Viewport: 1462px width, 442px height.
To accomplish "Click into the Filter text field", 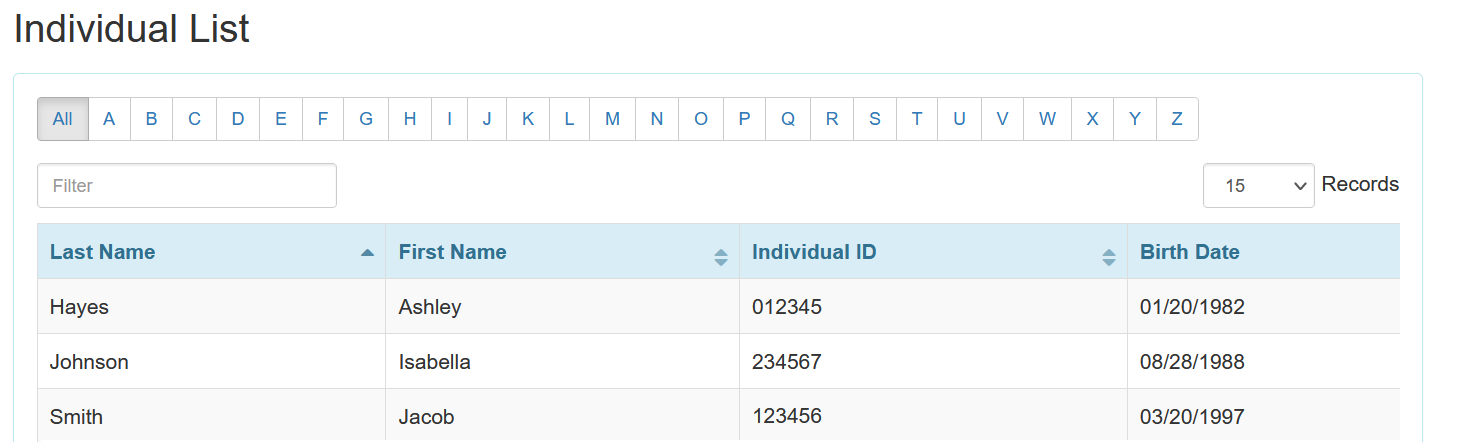I will point(187,186).
